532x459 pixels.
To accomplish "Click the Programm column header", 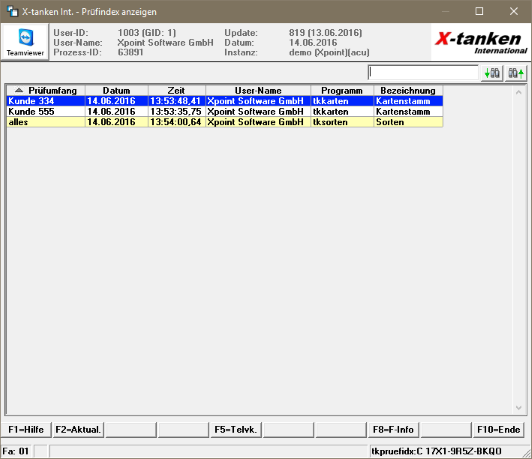I will point(342,91).
